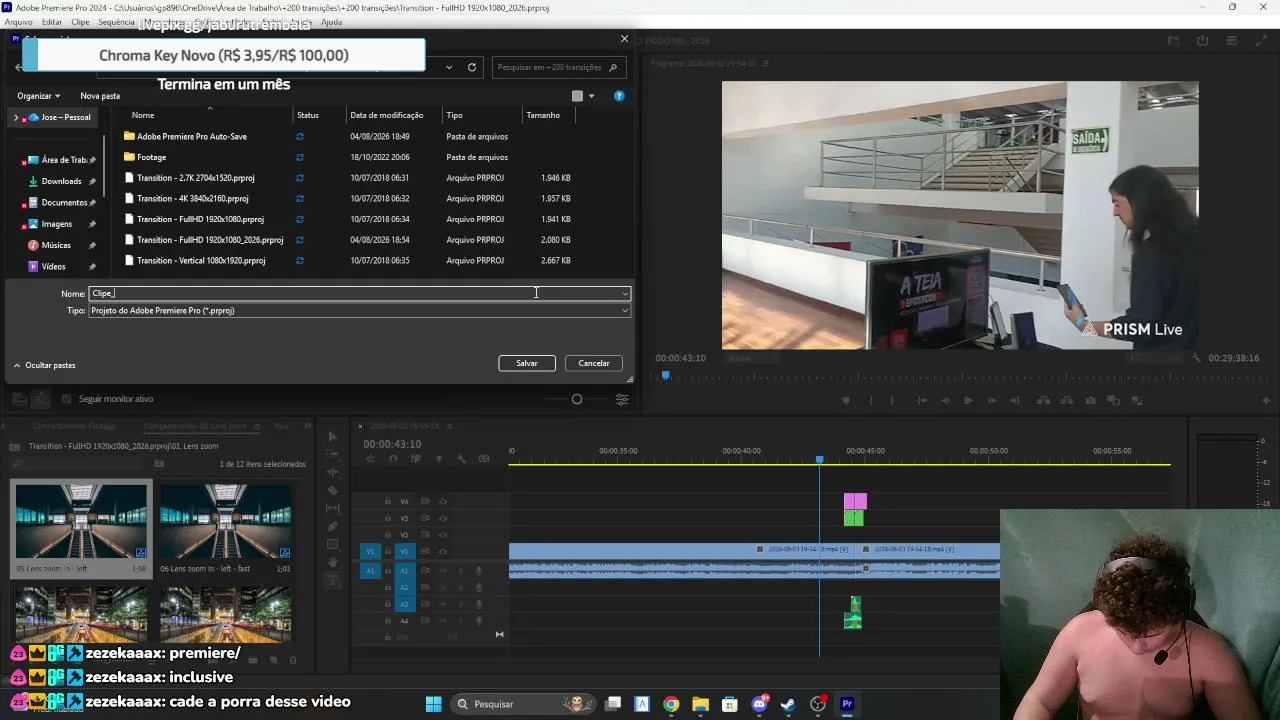Screen dimensions: 1280x720
Task: Select the Ripple Edit tool
Action: 333,455
